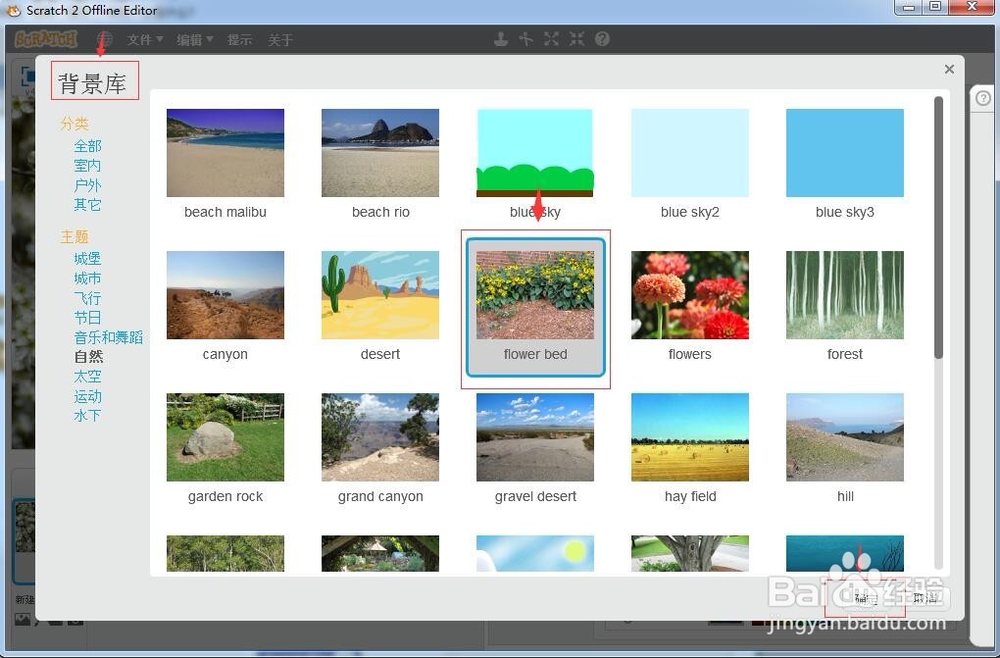Choose the garden gazebo backdrop in bottom row

pos(380,553)
